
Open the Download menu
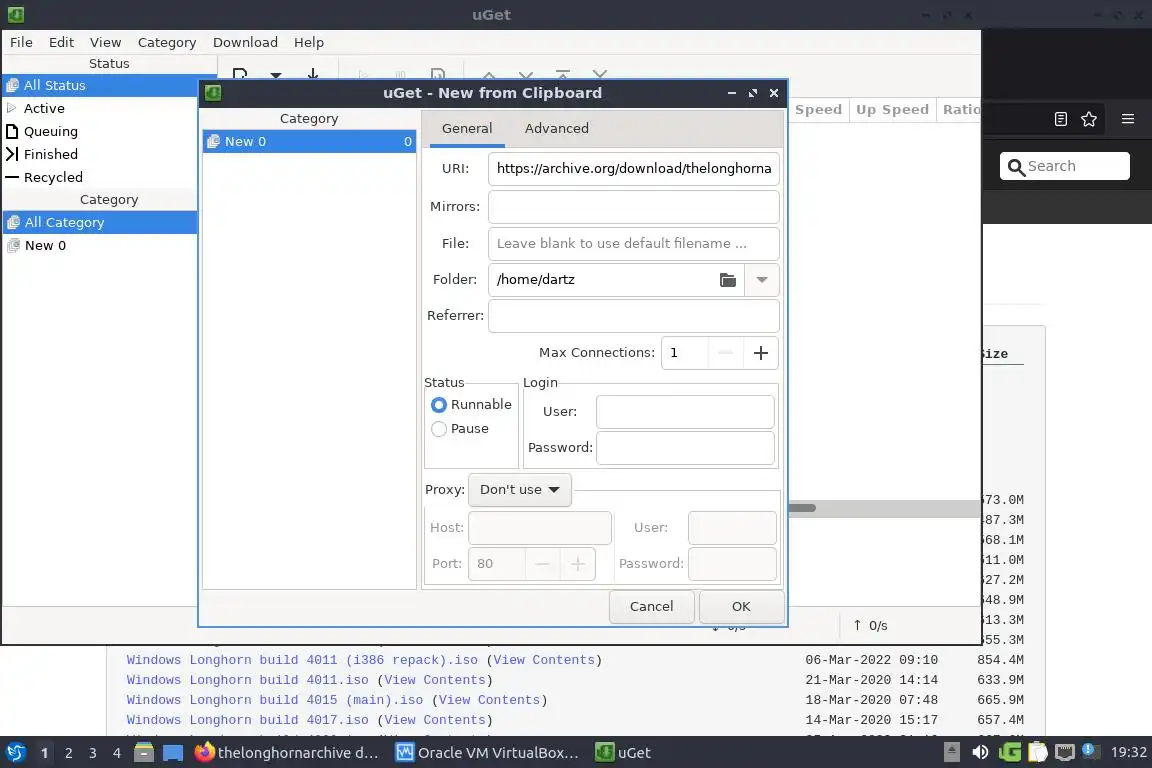point(245,43)
